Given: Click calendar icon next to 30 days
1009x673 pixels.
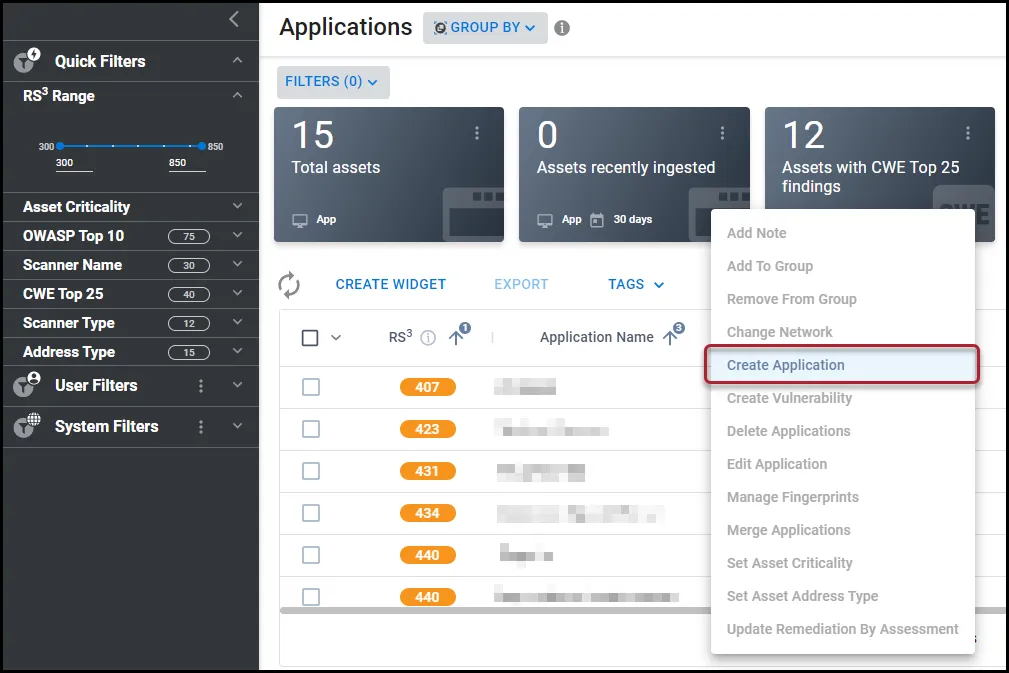Looking at the screenshot, I should coord(597,220).
